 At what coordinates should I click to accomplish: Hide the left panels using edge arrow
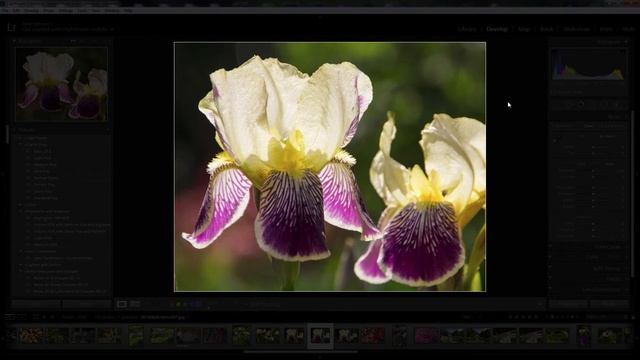point(2,174)
